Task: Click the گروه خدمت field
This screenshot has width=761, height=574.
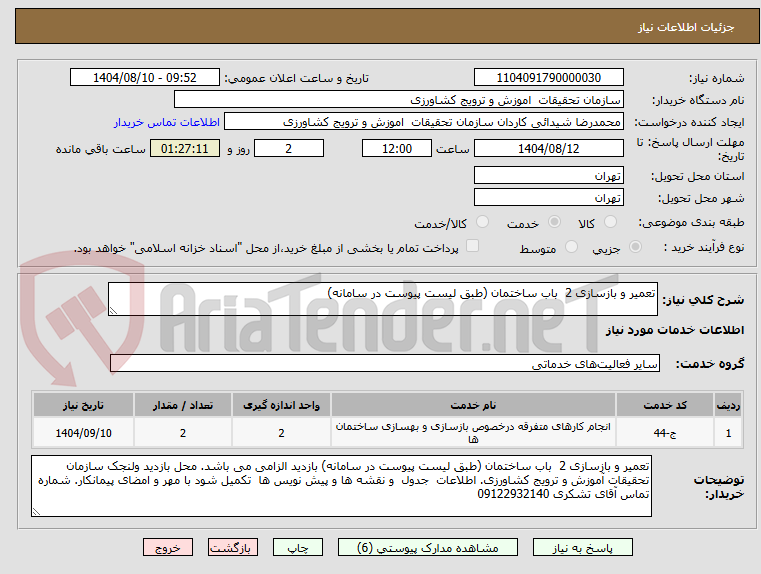Action: (x=385, y=363)
